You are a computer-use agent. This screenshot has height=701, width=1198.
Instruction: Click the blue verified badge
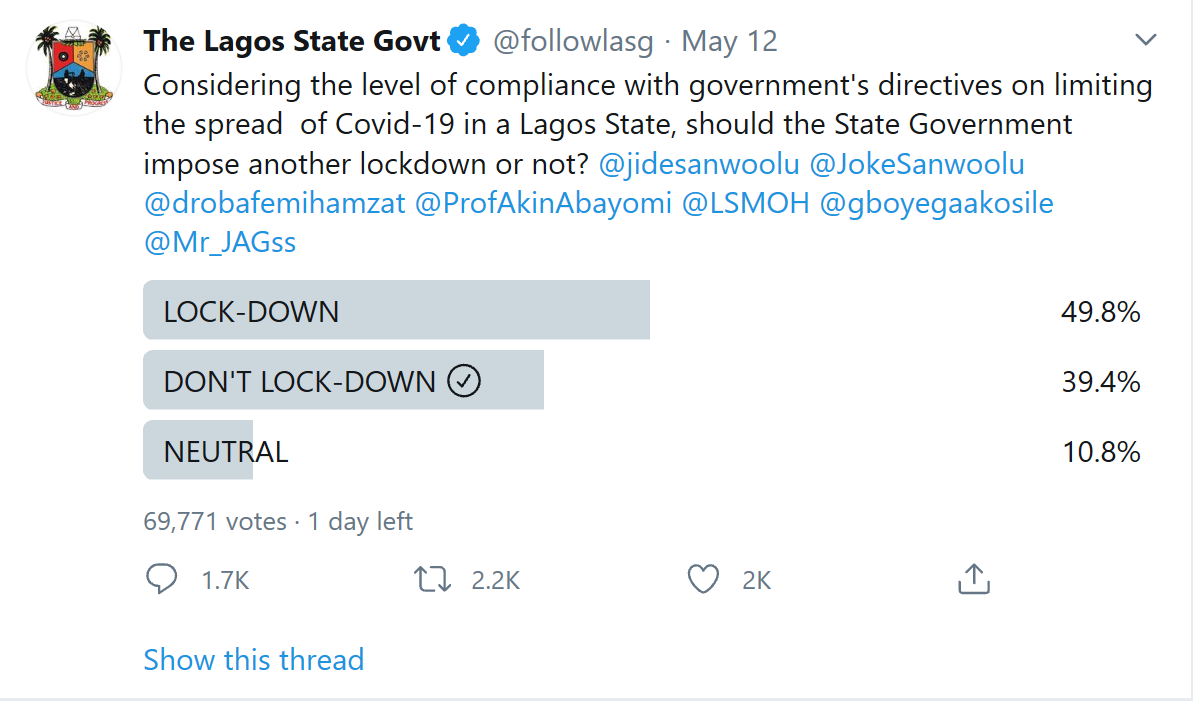tap(463, 42)
